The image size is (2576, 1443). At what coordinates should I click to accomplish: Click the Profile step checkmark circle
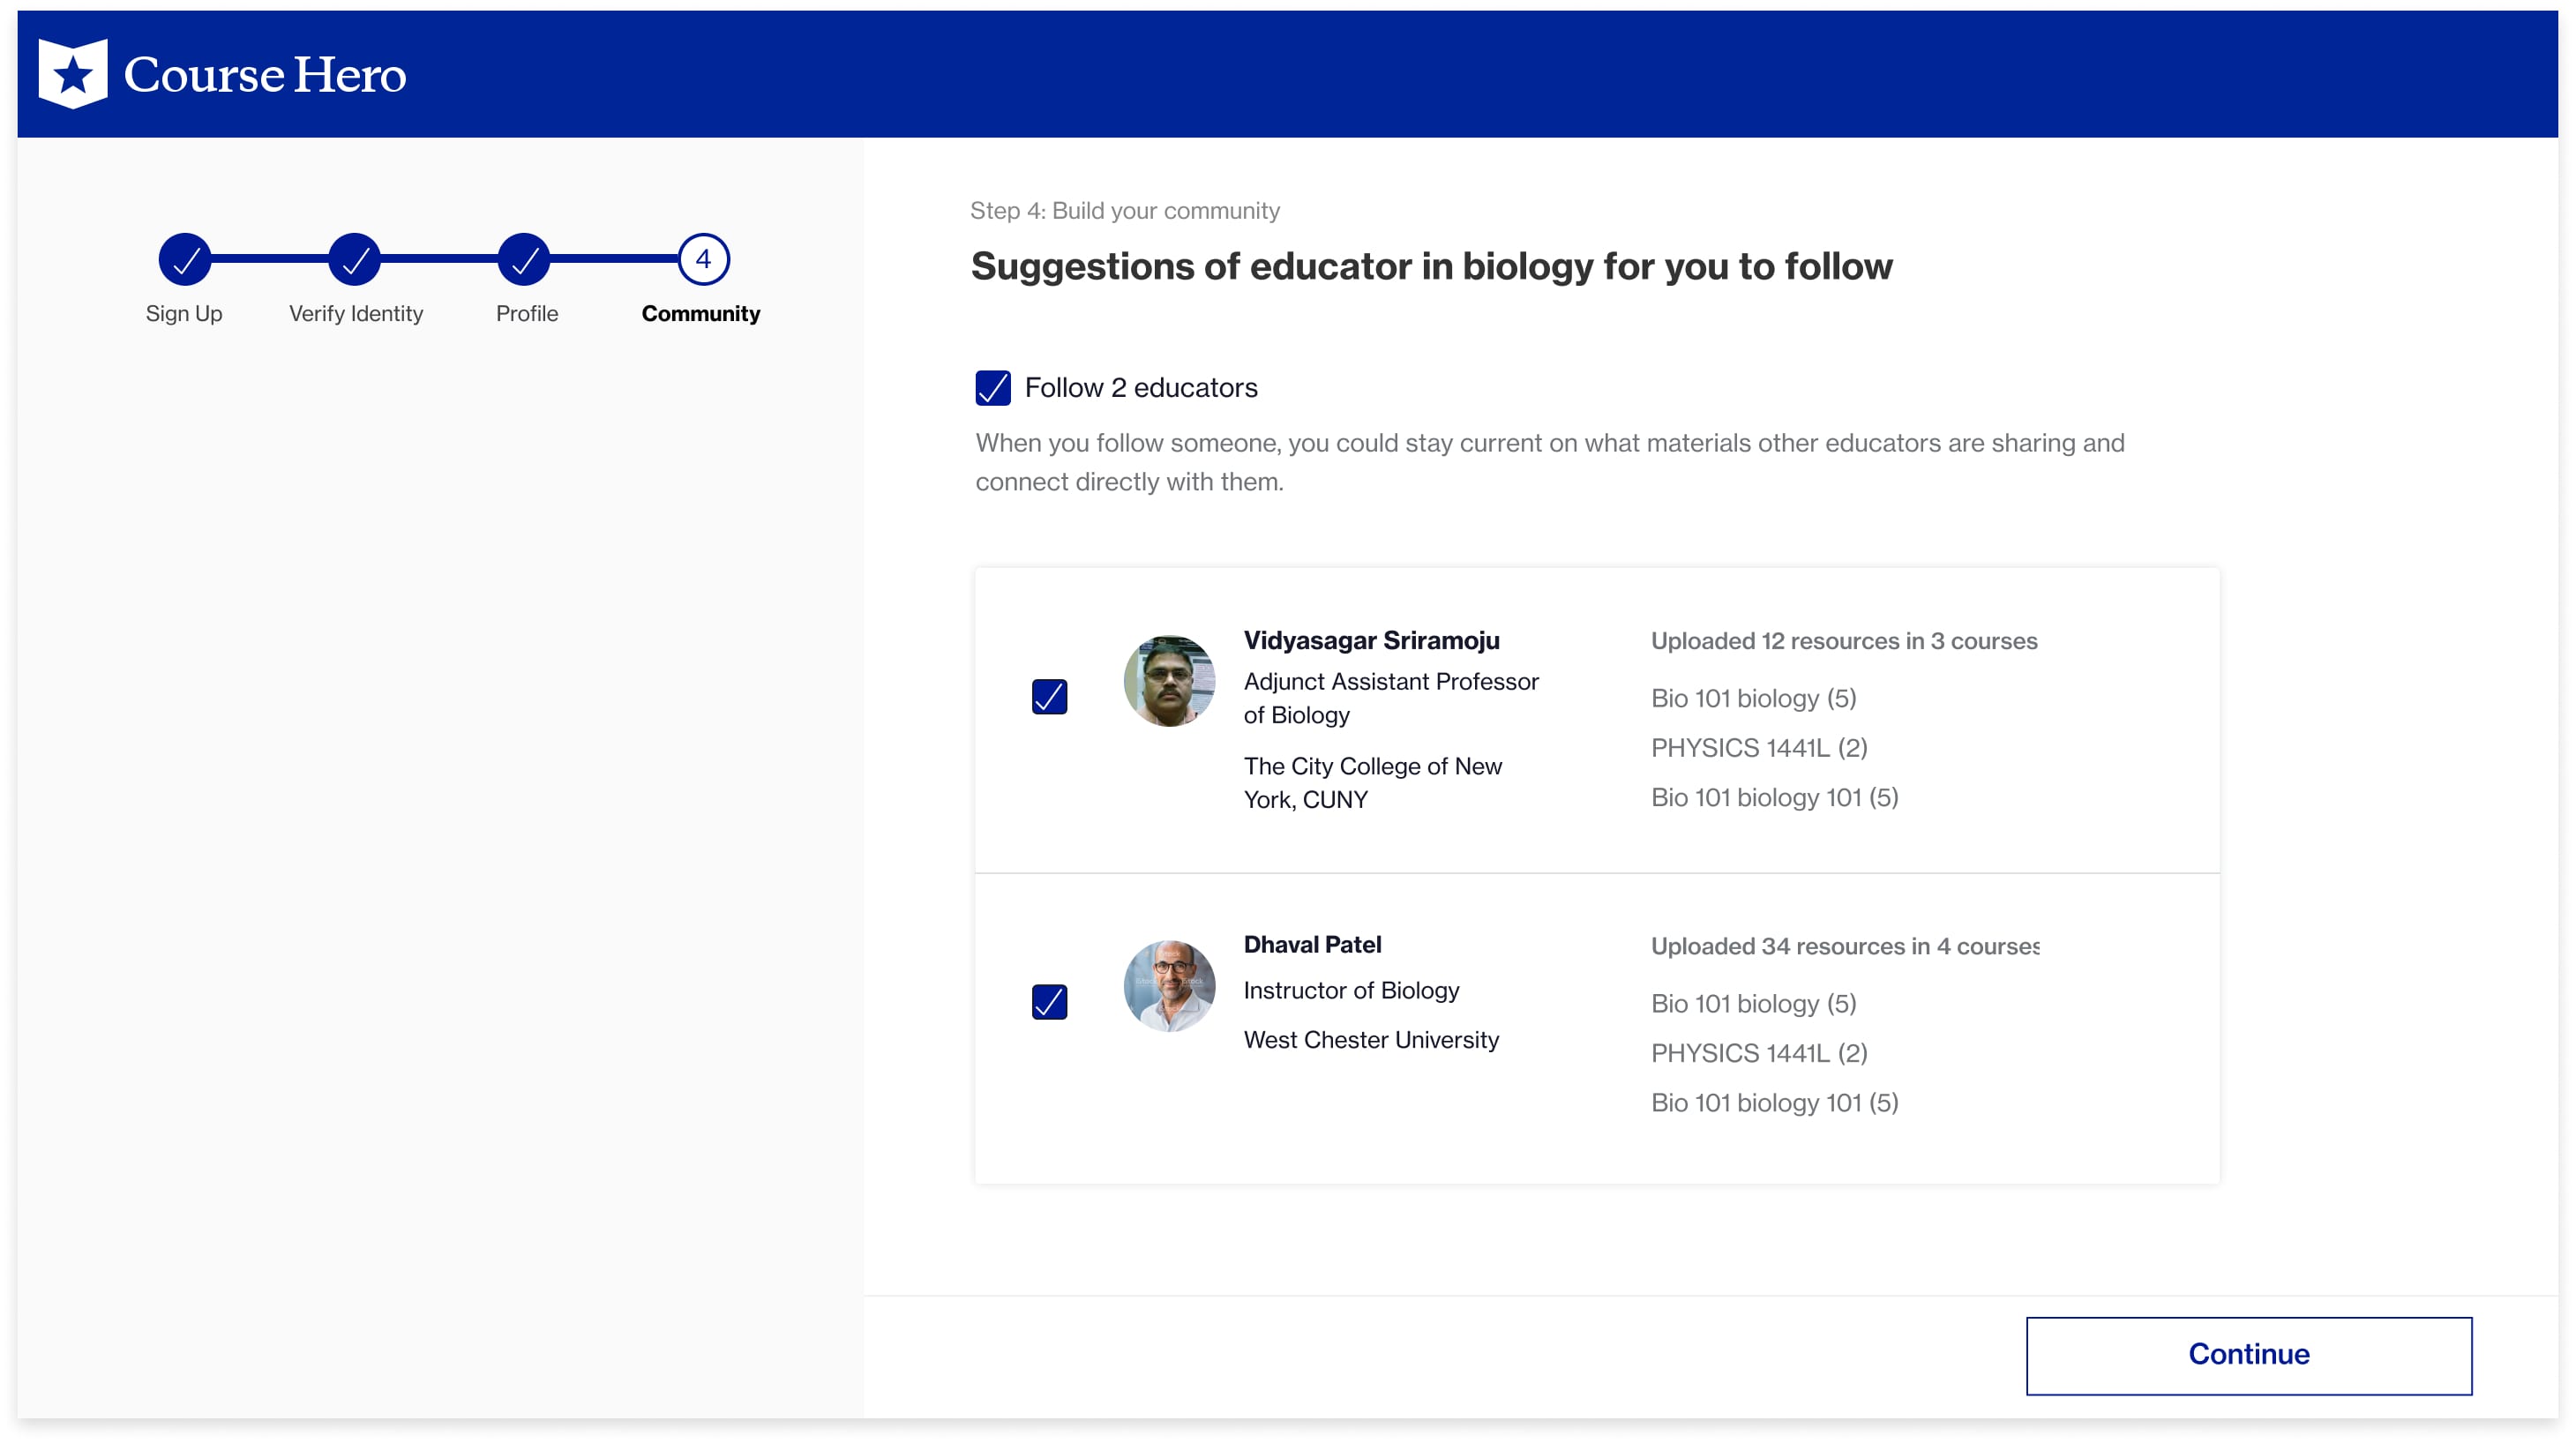pos(524,260)
